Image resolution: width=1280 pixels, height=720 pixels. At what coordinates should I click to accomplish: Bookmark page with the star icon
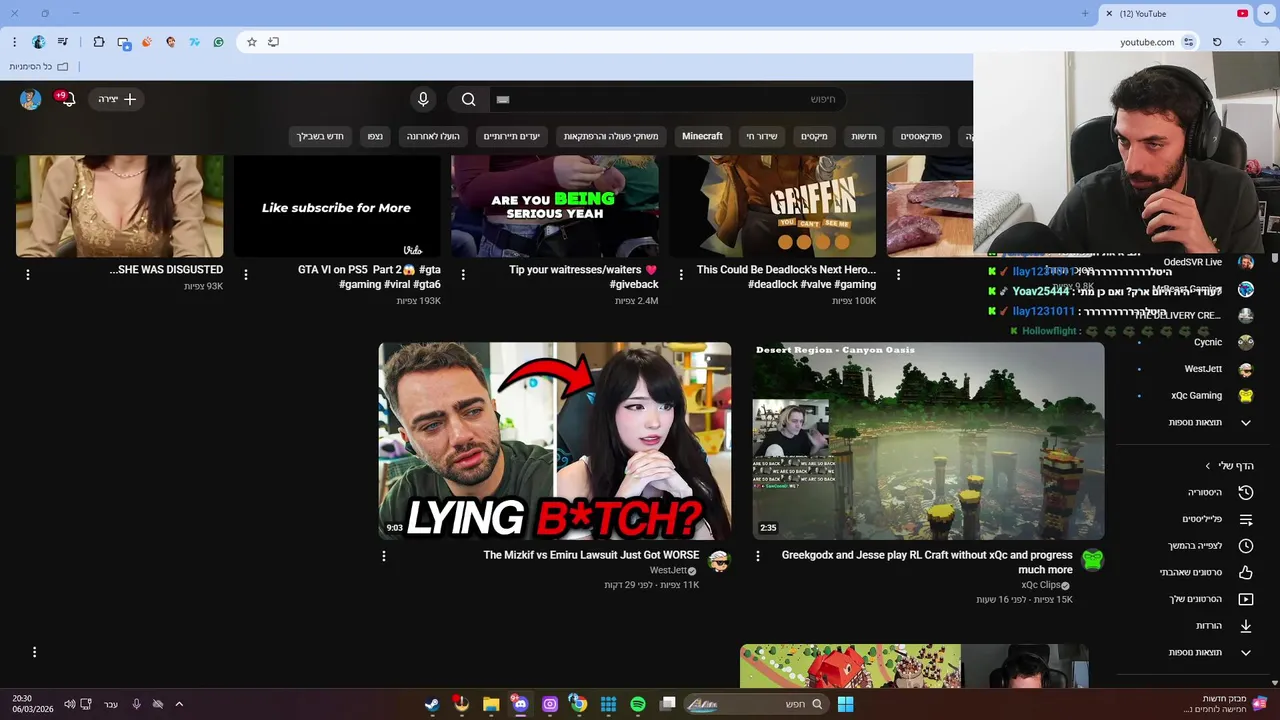pos(252,42)
